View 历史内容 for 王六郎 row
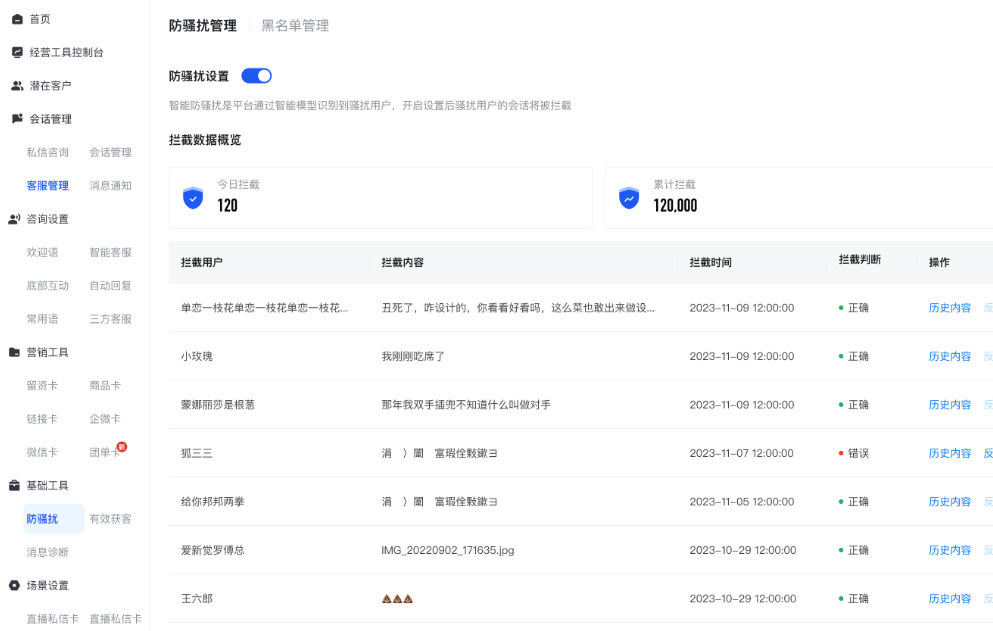Screen dimensions: 993x631 click(x=949, y=599)
